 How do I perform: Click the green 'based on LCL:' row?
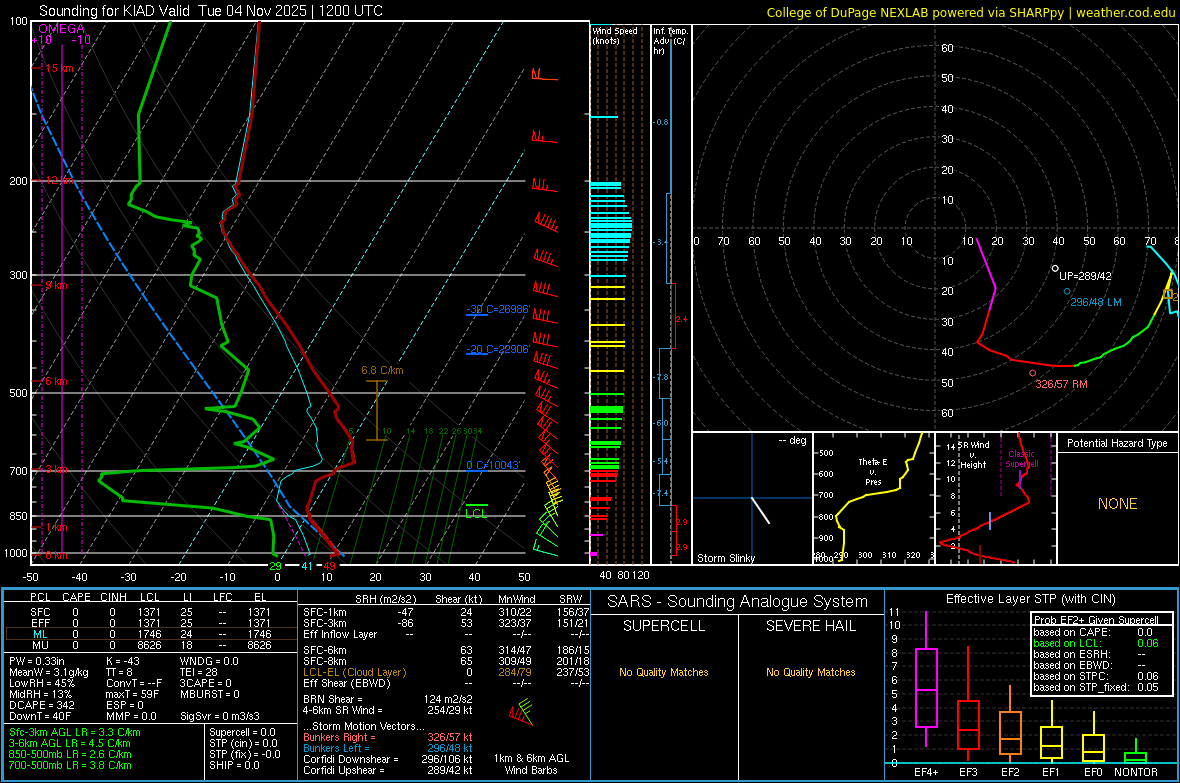click(x=1096, y=643)
